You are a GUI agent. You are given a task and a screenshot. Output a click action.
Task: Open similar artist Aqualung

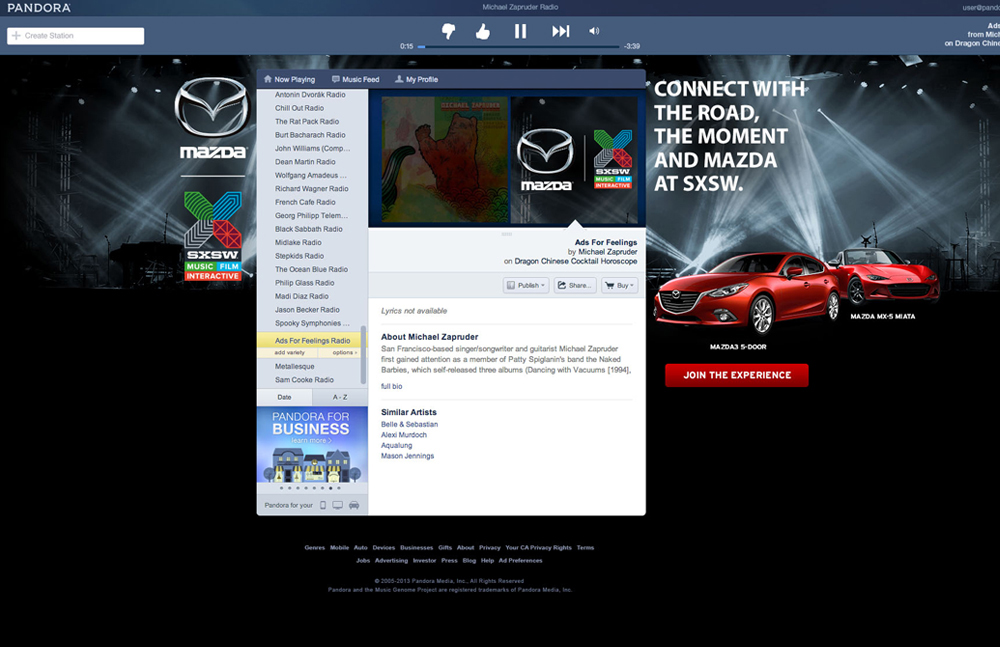point(397,445)
